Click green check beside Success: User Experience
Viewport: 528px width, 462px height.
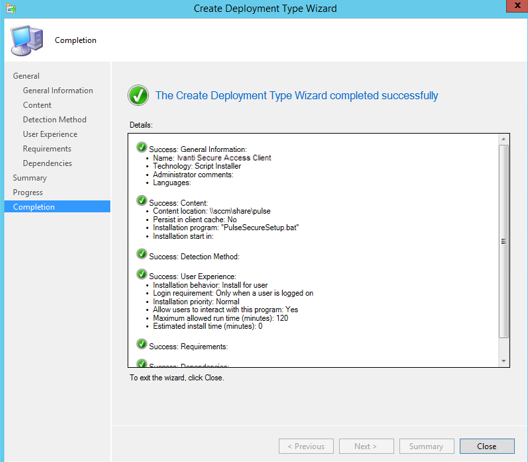pyautogui.click(x=142, y=274)
